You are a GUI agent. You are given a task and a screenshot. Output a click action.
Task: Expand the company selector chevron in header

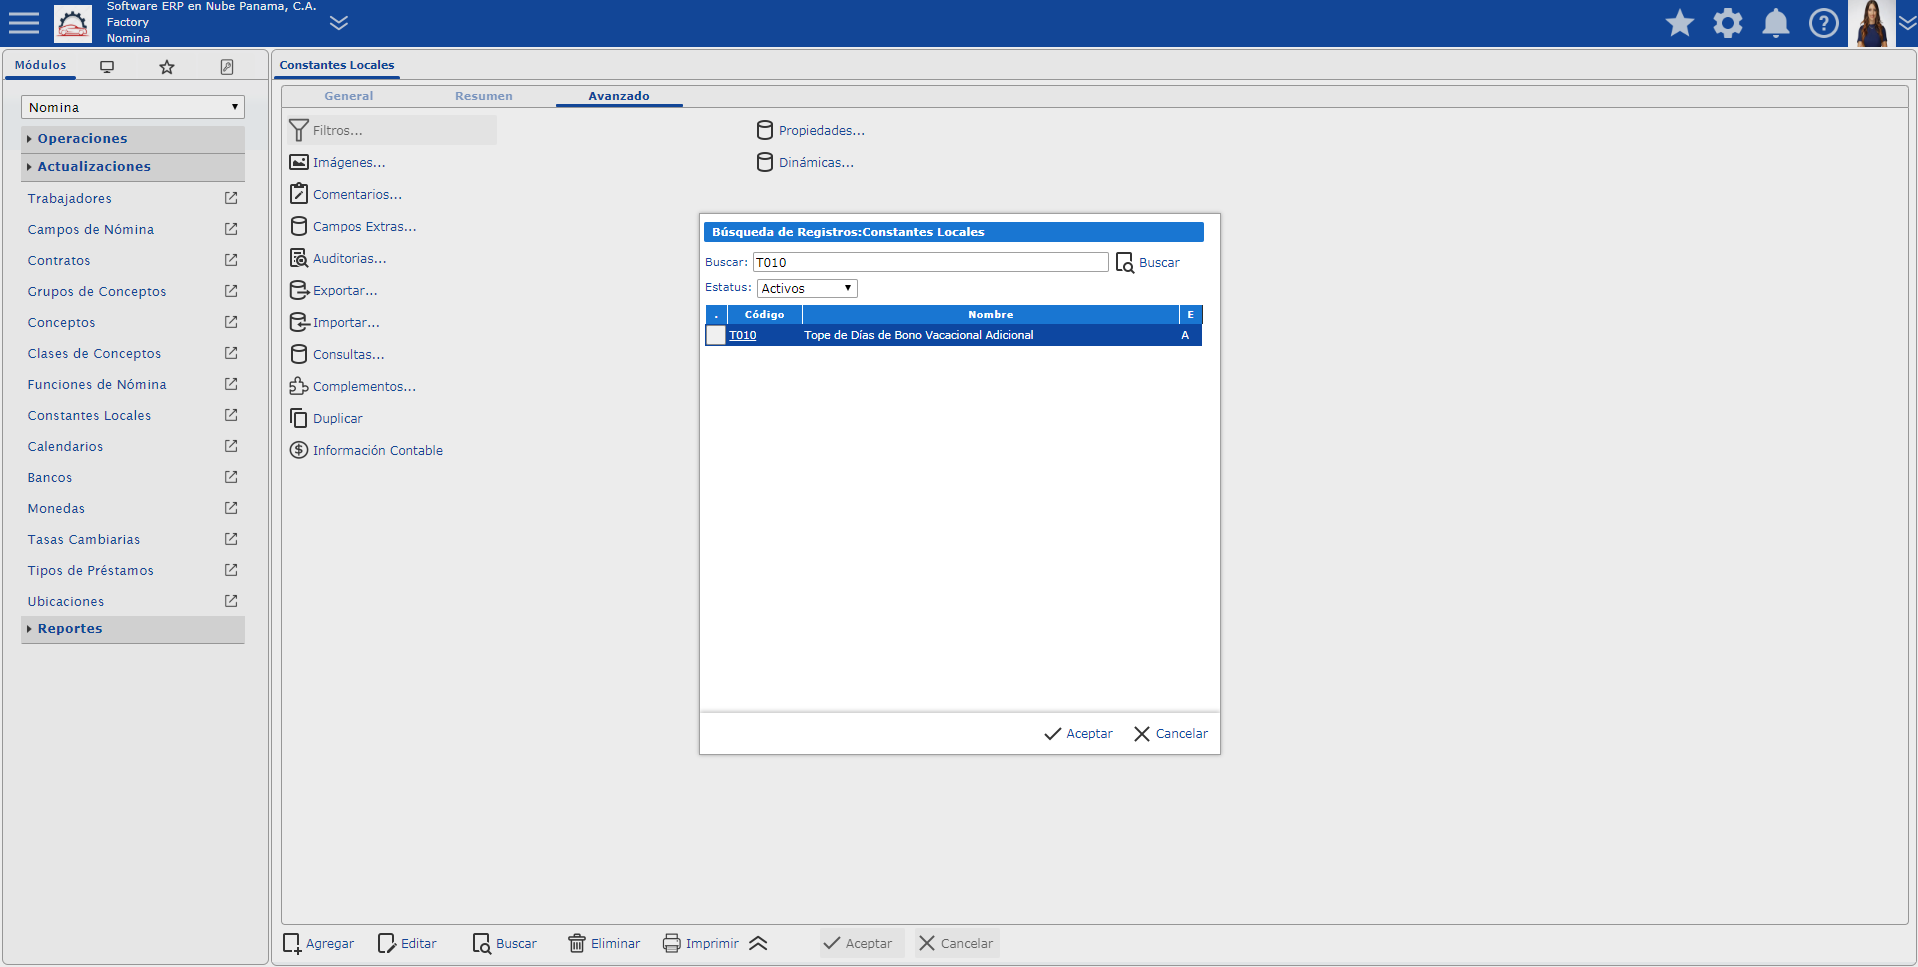pyautogui.click(x=339, y=22)
